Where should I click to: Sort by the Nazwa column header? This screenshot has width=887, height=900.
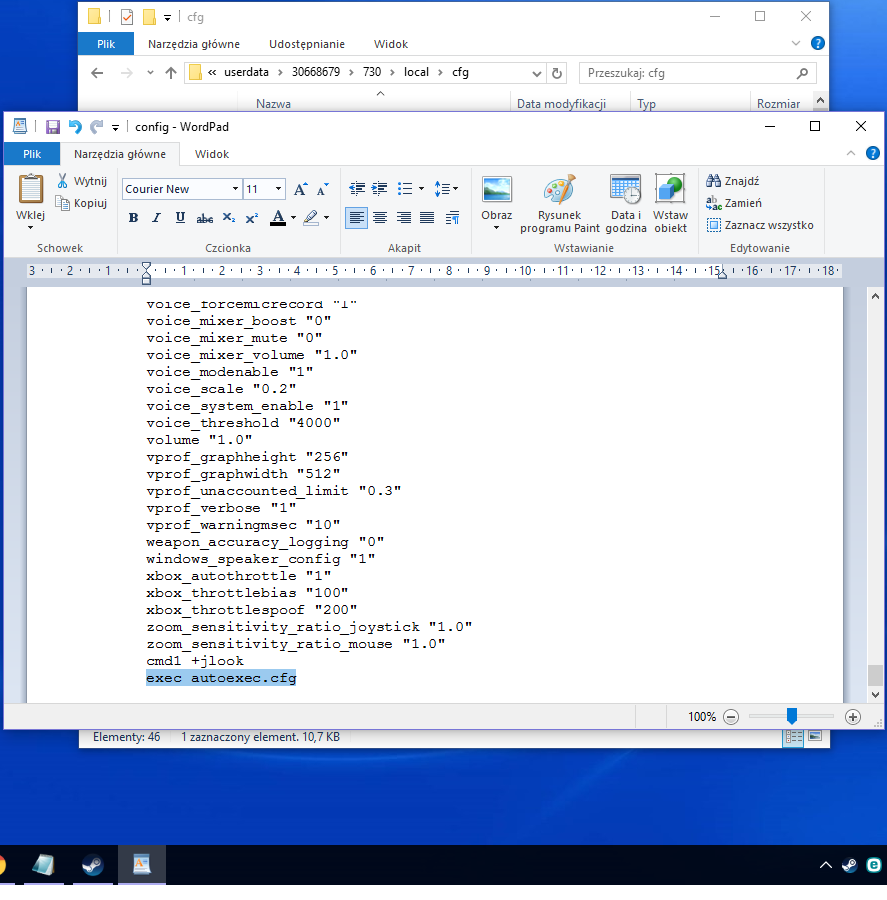pos(273,104)
